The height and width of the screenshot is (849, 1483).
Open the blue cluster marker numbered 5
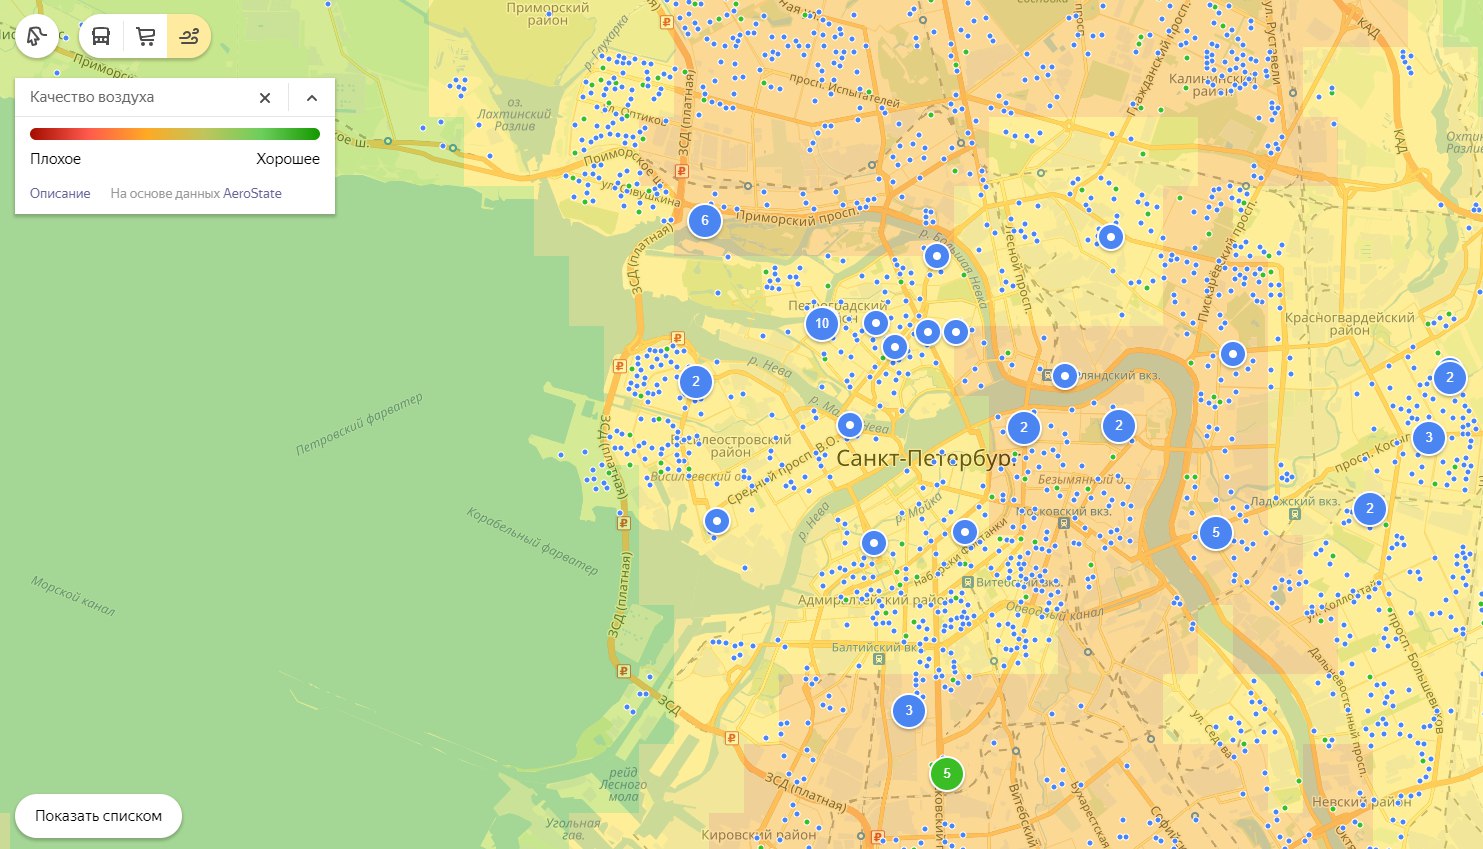tap(1216, 533)
